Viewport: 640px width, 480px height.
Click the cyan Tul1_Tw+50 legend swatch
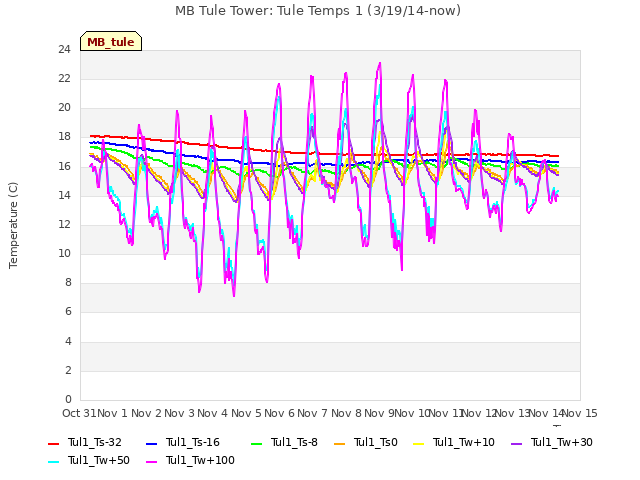(53, 462)
